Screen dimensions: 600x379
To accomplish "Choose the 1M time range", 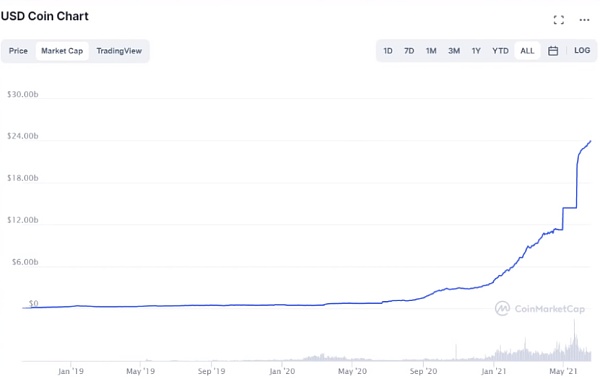I will click(431, 51).
